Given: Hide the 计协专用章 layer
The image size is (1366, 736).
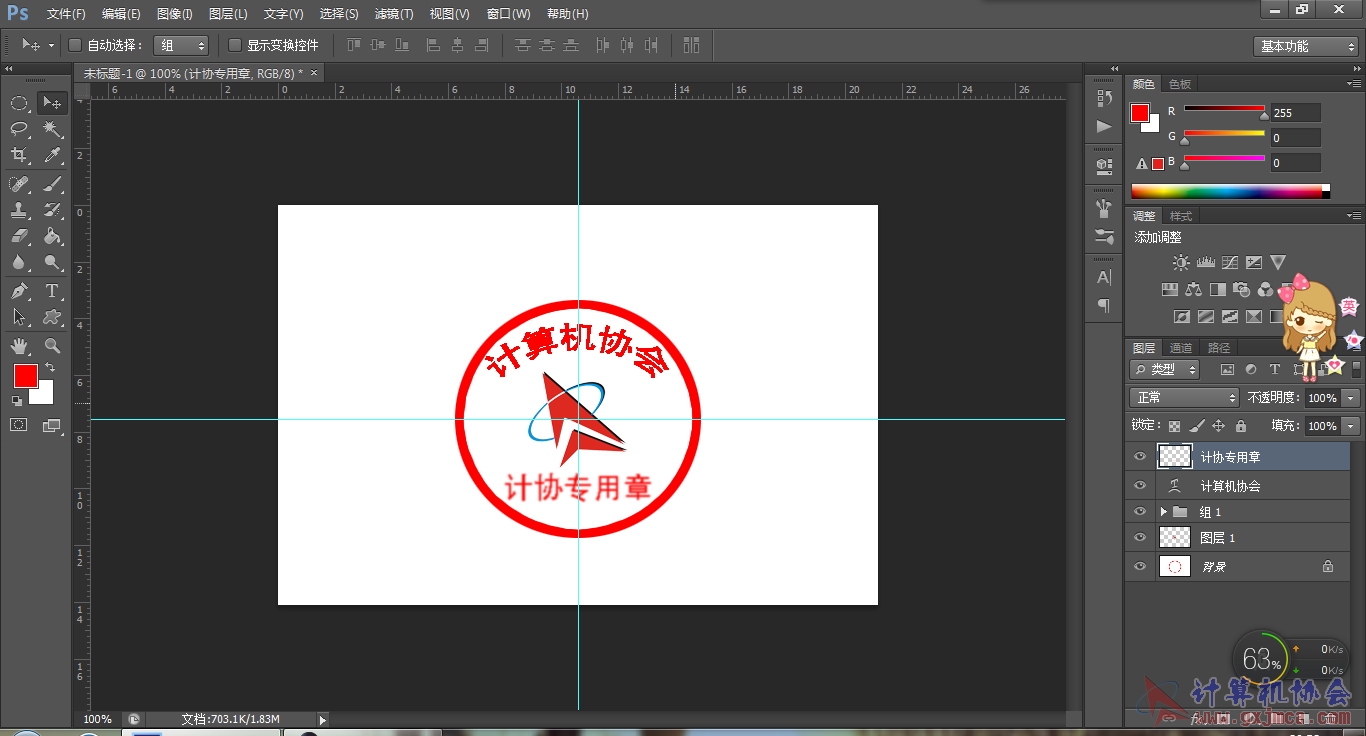Looking at the screenshot, I should [1139, 457].
